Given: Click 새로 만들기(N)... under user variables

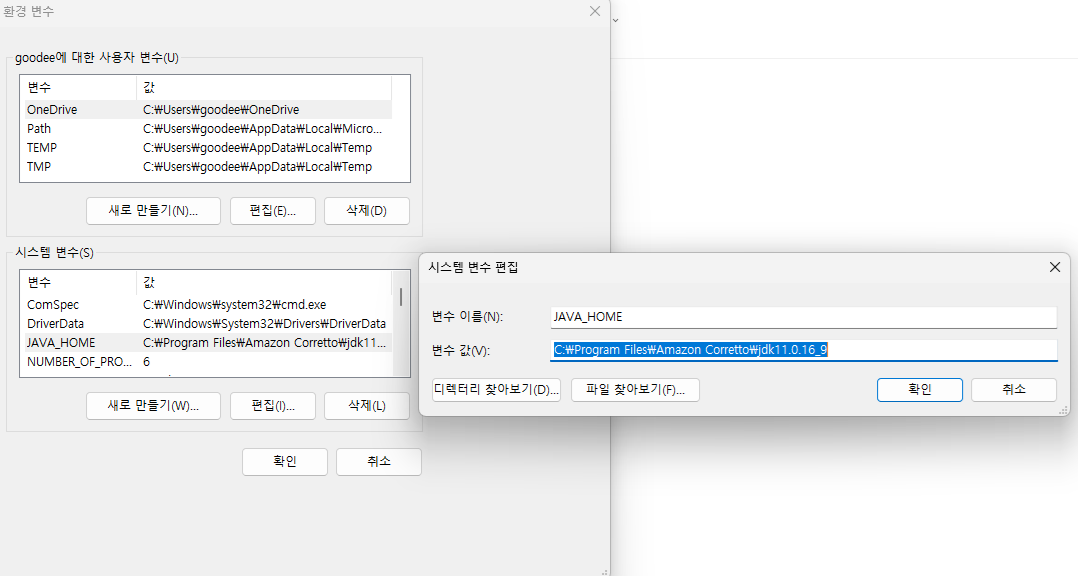Looking at the screenshot, I should [x=153, y=211].
